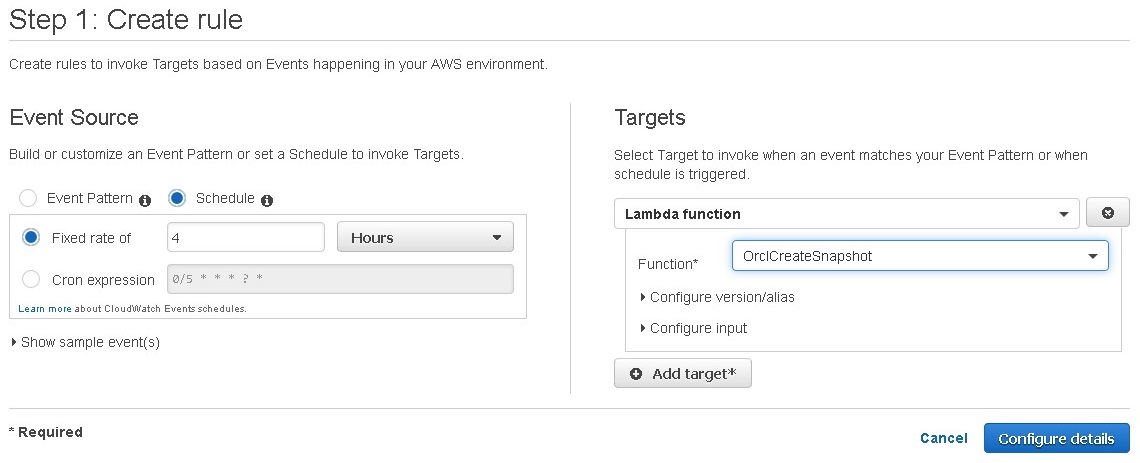Click the Cron expression text field
The width and height of the screenshot is (1140, 463).
340,279
